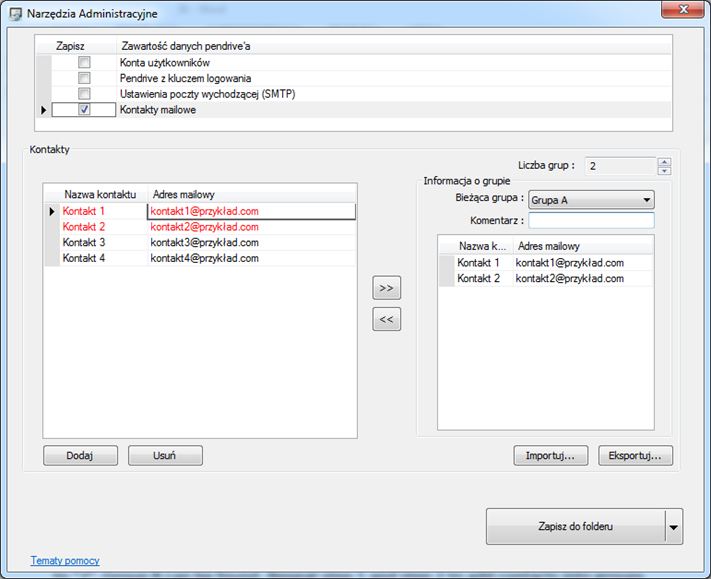The width and height of the screenshot is (711, 579).
Task: Click the << button to remove contact from group
Action: [386, 319]
